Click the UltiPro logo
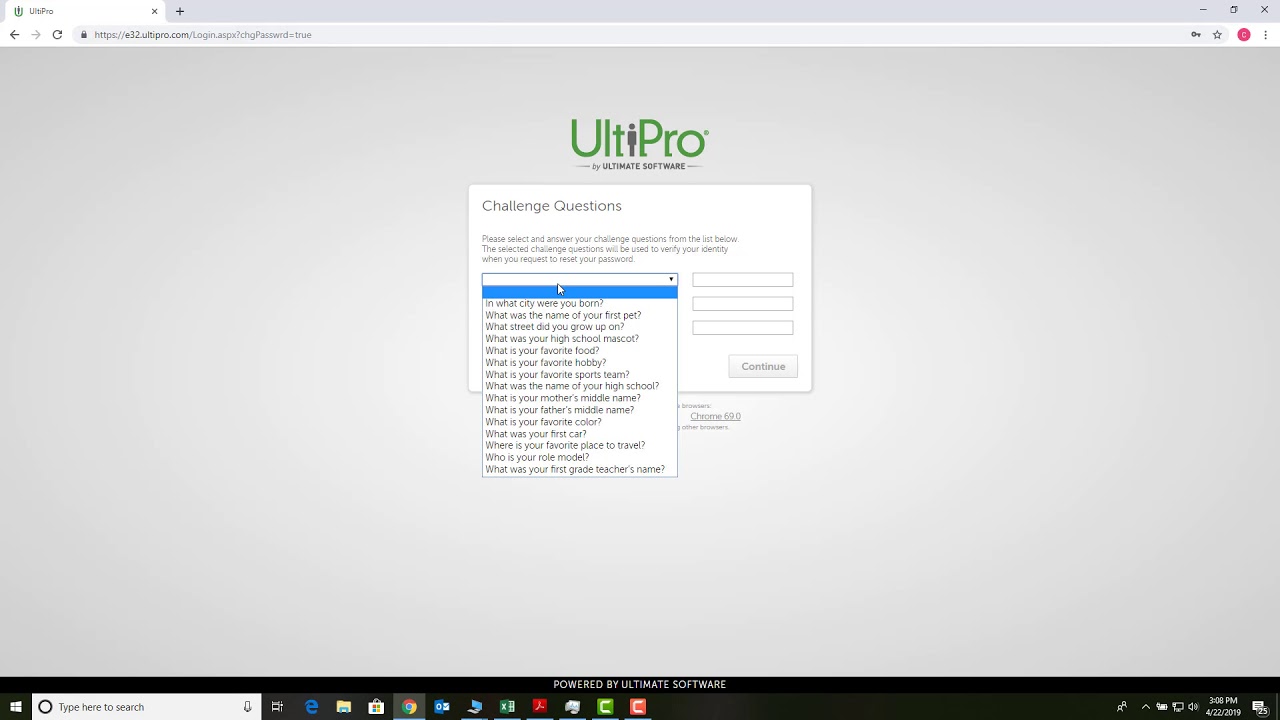The height and width of the screenshot is (720, 1280). coord(640,144)
